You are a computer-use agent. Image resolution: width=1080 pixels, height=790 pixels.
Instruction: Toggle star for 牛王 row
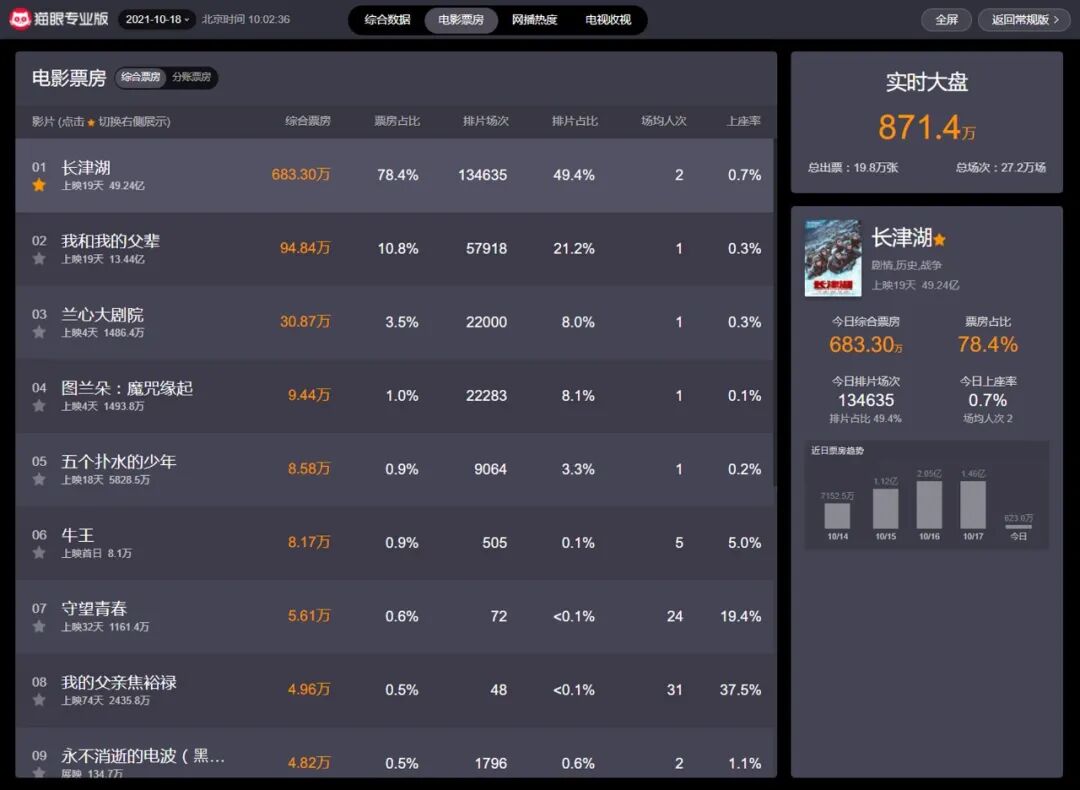[x=39, y=553]
